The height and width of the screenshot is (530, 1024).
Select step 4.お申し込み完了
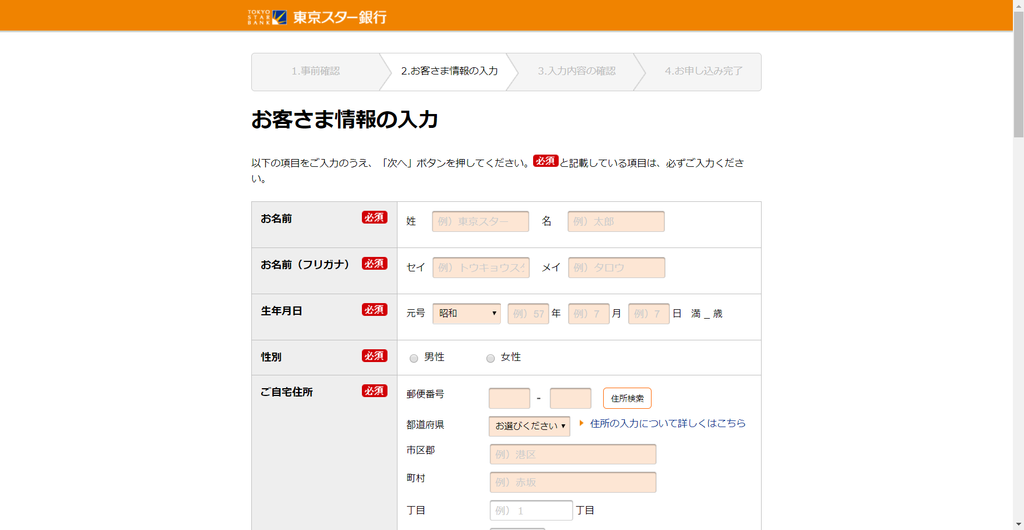click(703, 71)
